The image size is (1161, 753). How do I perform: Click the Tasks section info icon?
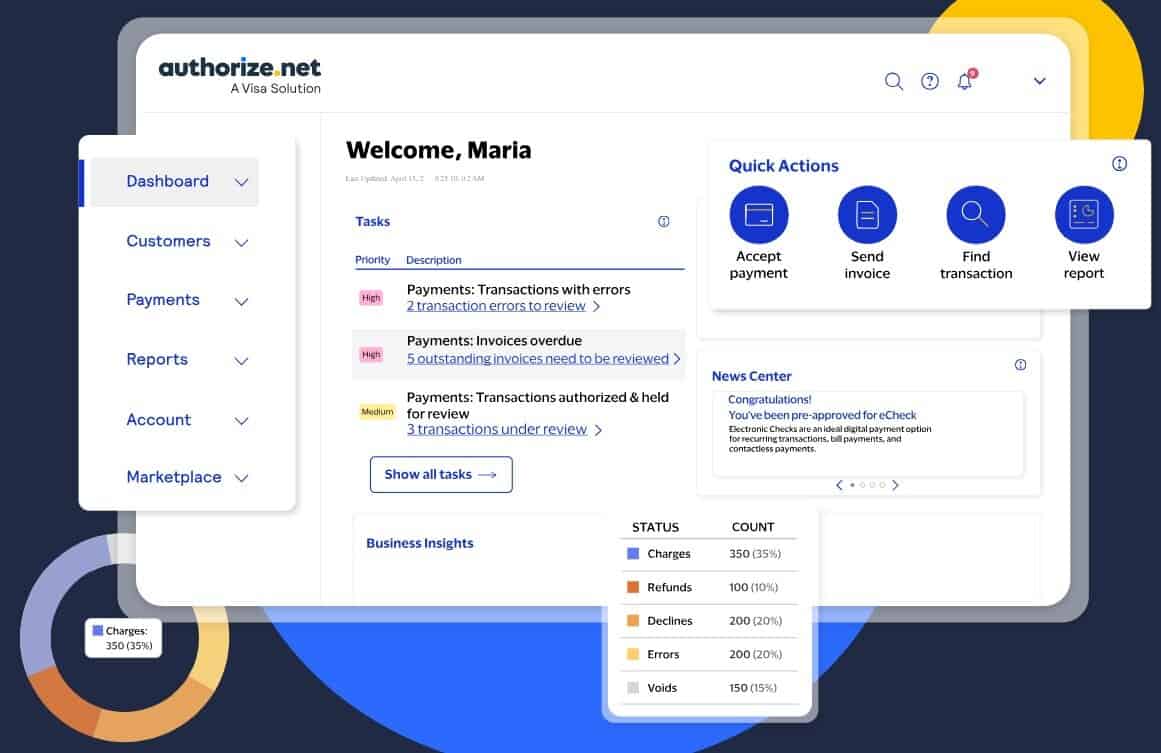(x=663, y=221)
